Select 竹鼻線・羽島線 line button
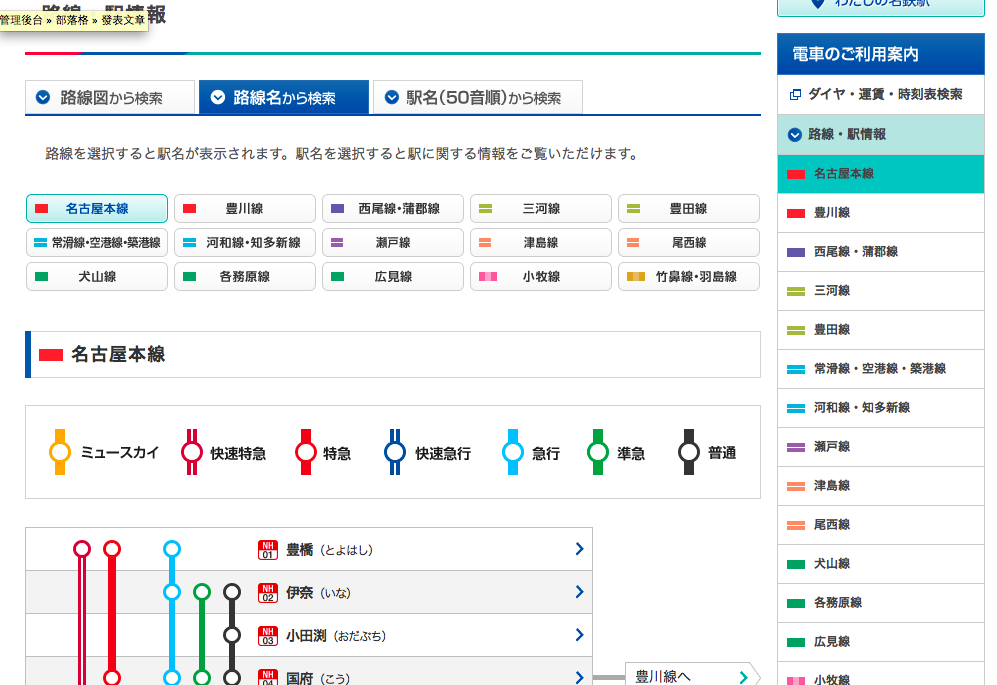This screenshot has width=997, height=685. (689, 277)
